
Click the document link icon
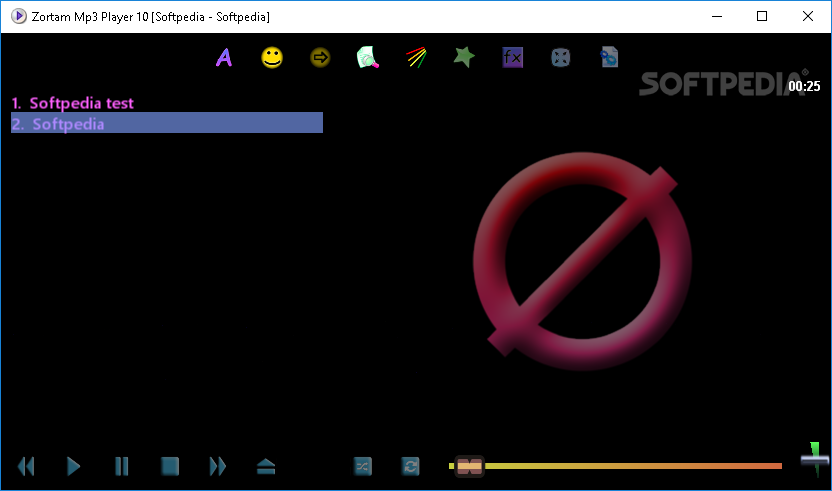click(x=609, y=57)
